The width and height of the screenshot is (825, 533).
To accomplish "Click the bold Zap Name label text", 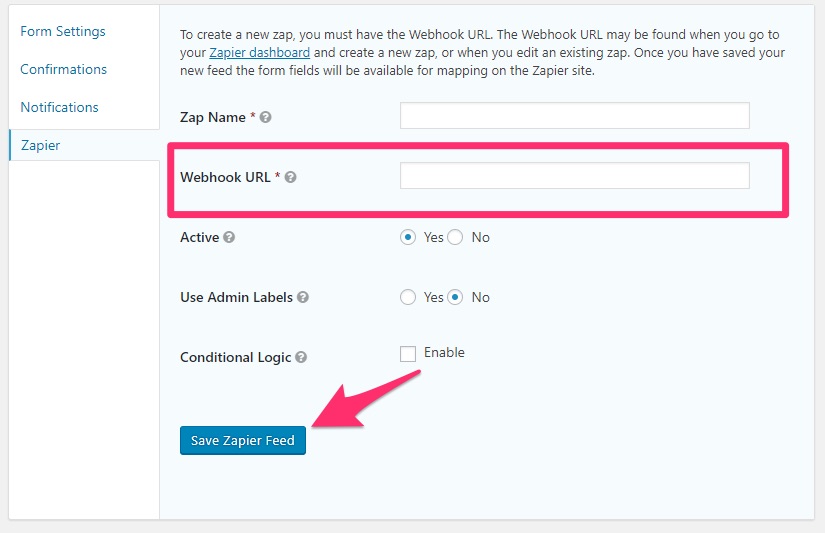I will click(213, 117).
